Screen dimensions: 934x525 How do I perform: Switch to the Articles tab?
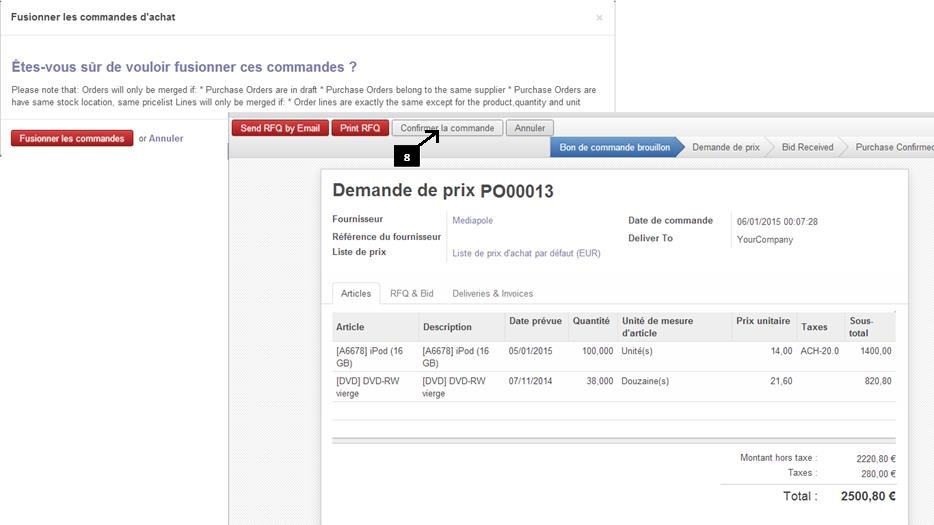pyautogui.click(x=356, y=293)
